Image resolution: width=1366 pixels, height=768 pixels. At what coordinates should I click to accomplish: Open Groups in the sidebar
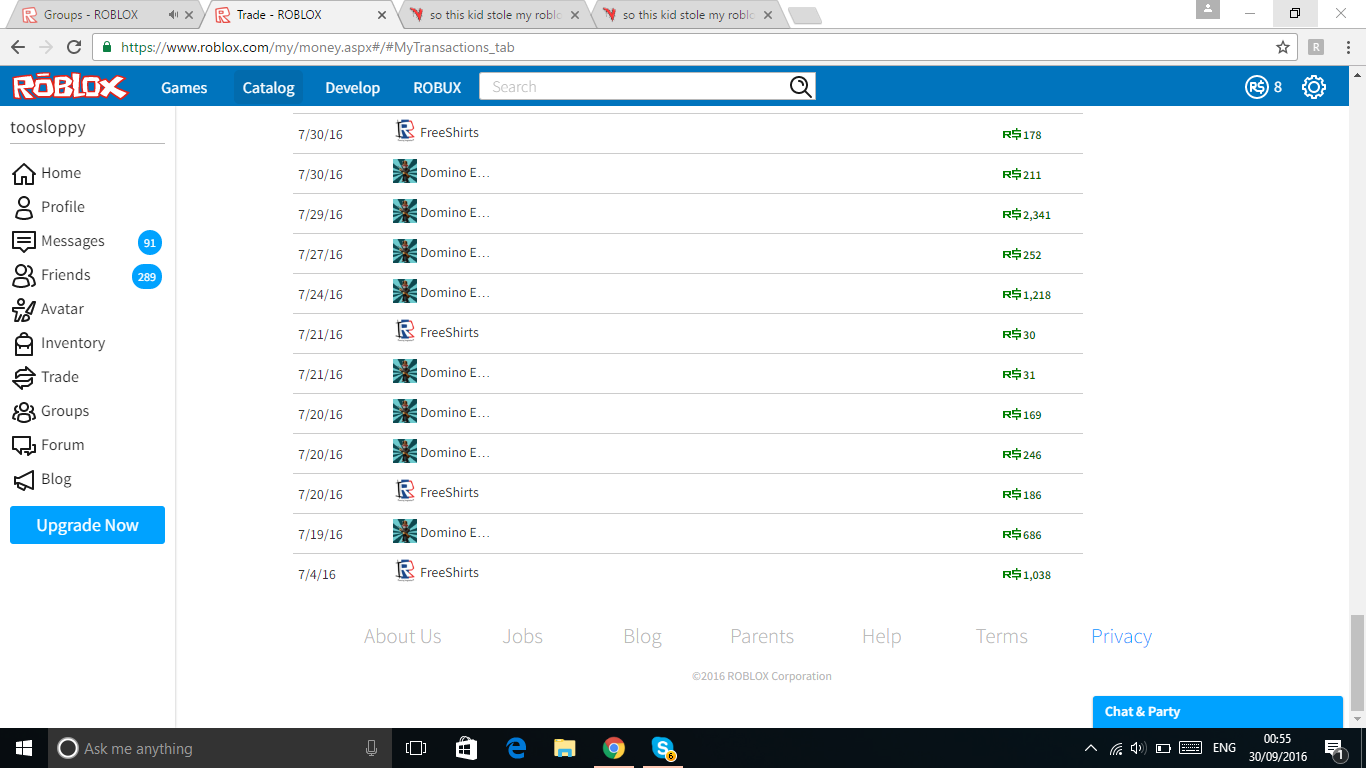click(x=50, y=411)
